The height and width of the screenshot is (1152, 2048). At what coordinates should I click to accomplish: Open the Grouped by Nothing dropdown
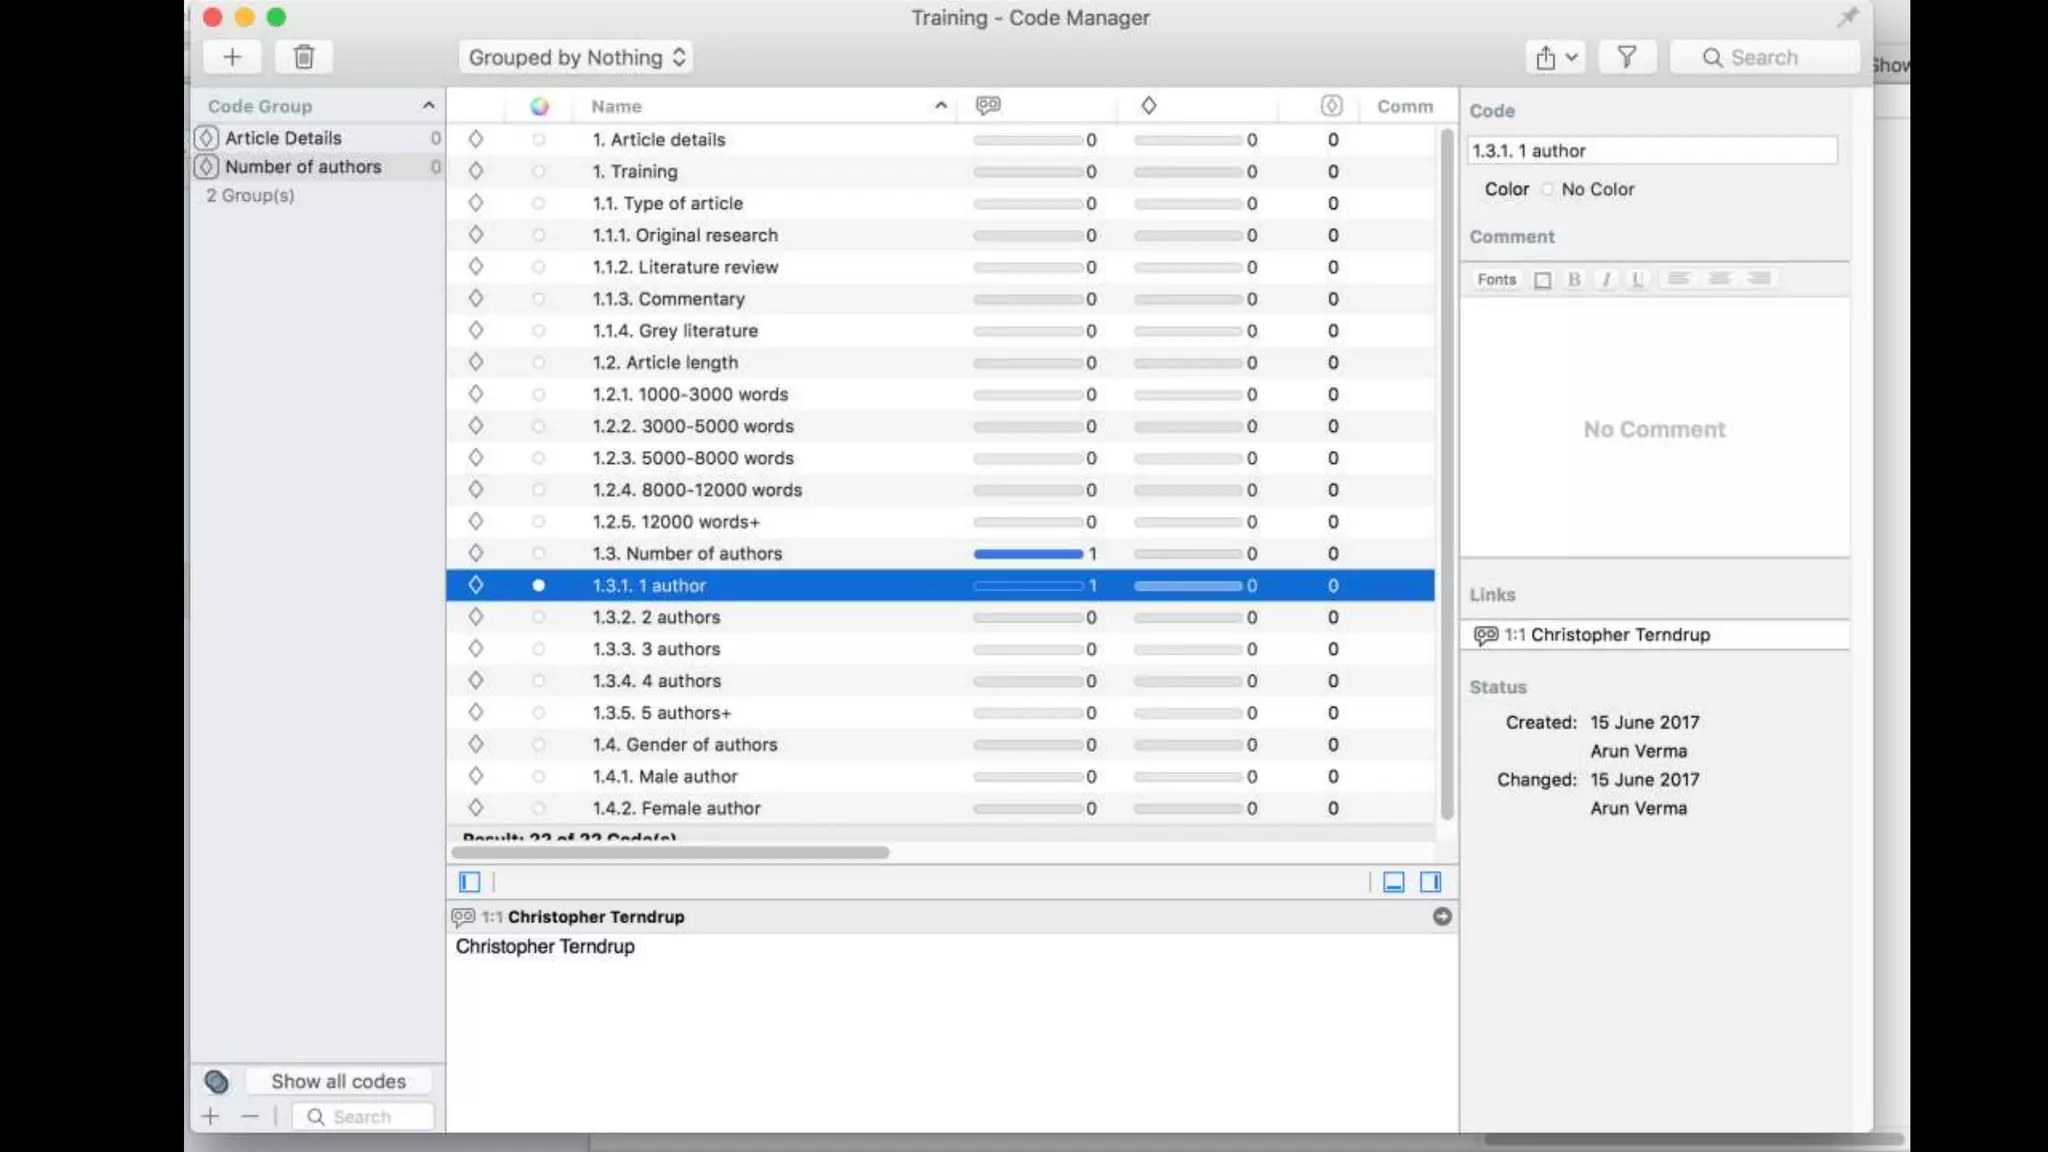(576, 57)
